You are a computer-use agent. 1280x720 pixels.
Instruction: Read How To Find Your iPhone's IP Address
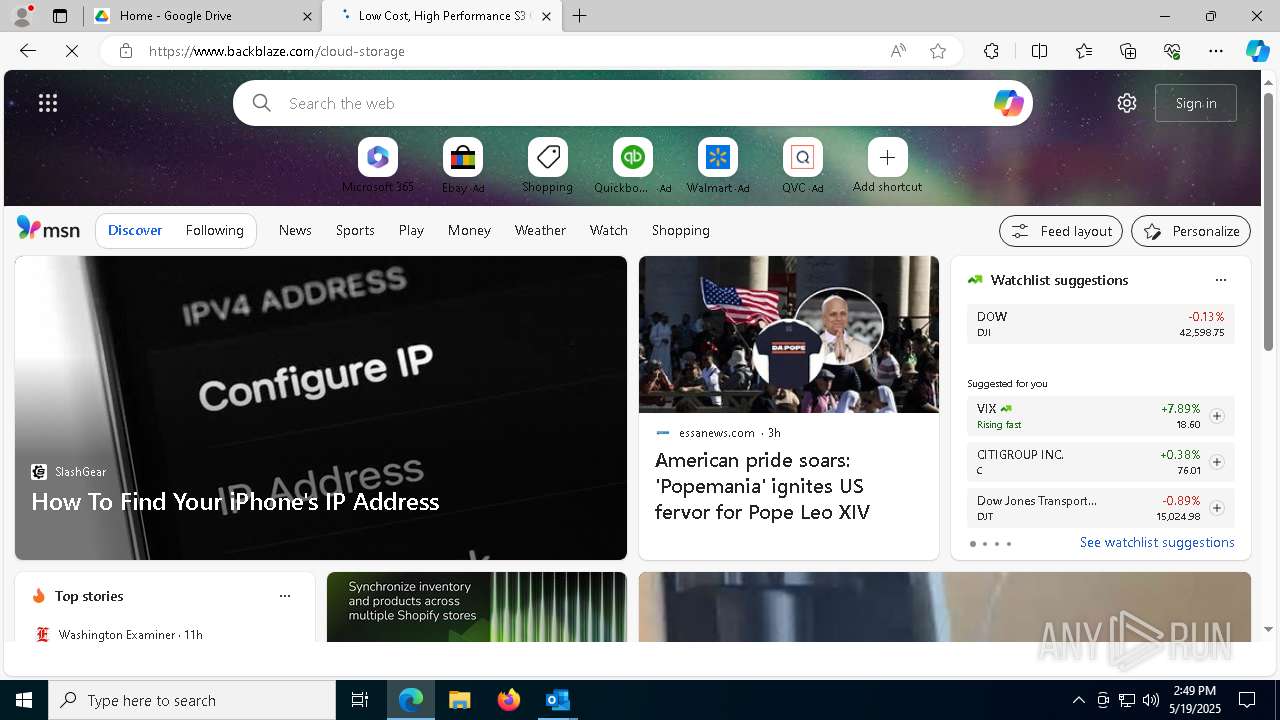(x=235, y=501)
